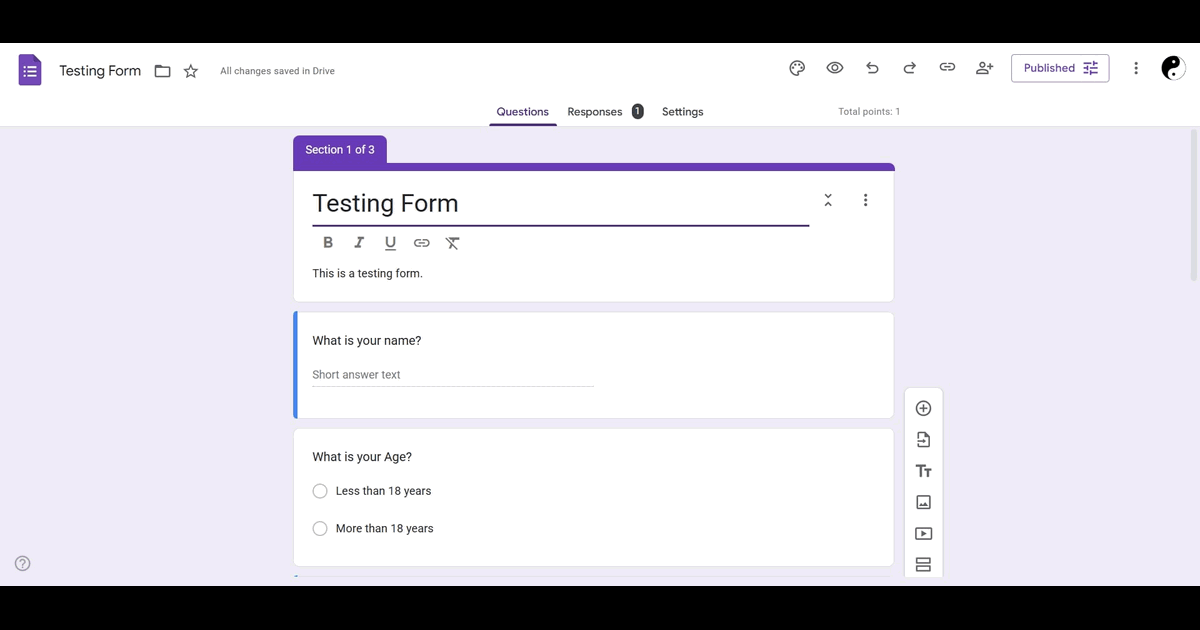
Task: Star the Testing Form
Action: (191, 71)
